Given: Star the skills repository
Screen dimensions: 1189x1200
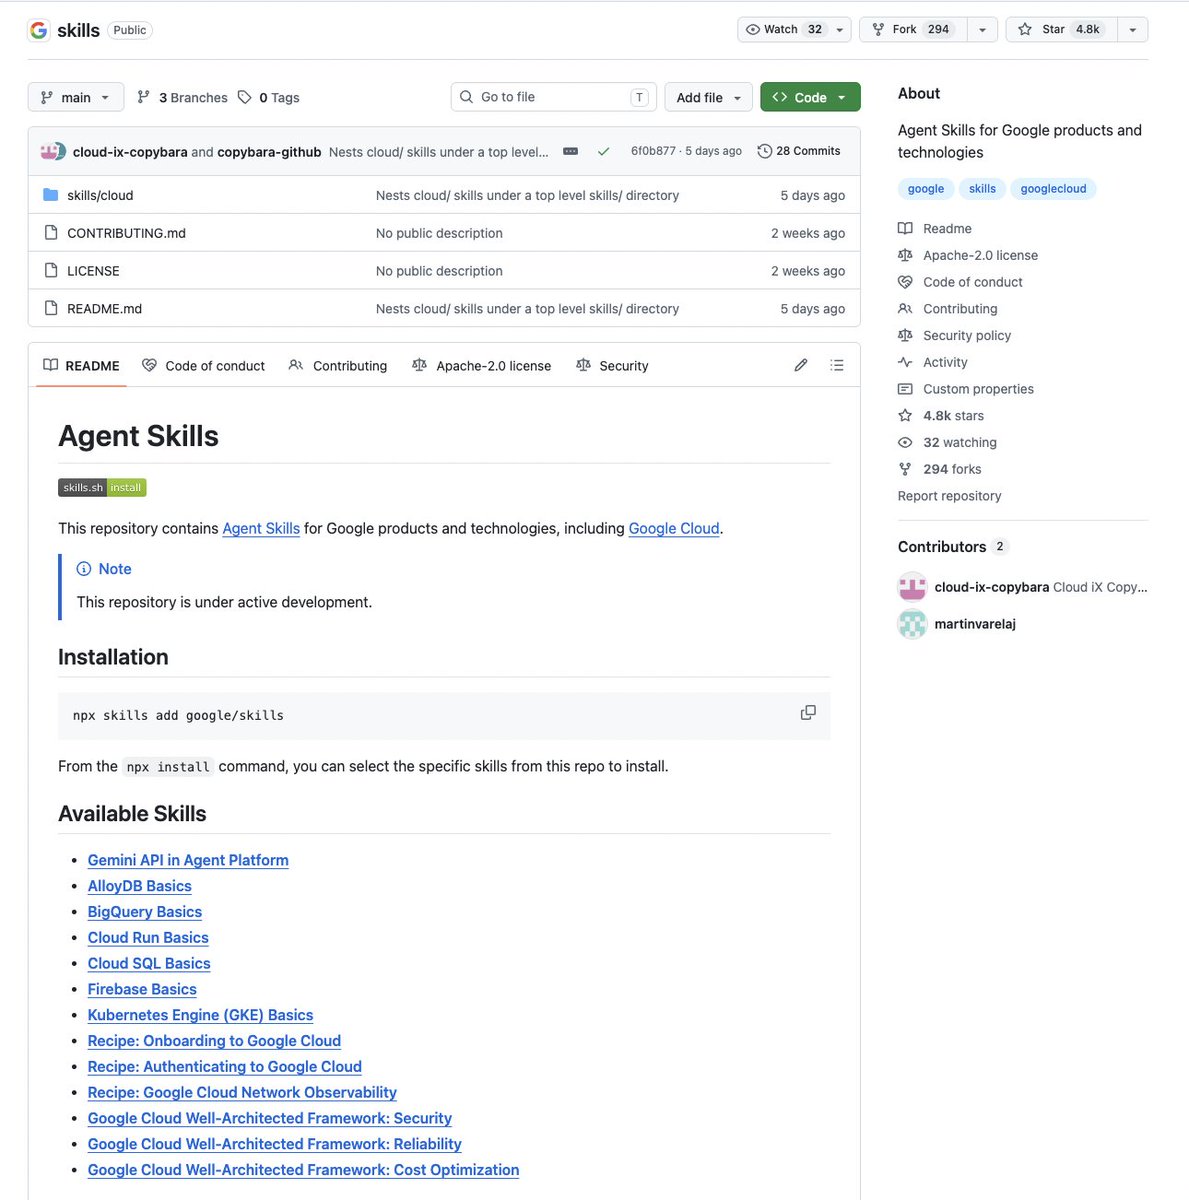Looking at the screenshot, I should [x=1061, y=30].
